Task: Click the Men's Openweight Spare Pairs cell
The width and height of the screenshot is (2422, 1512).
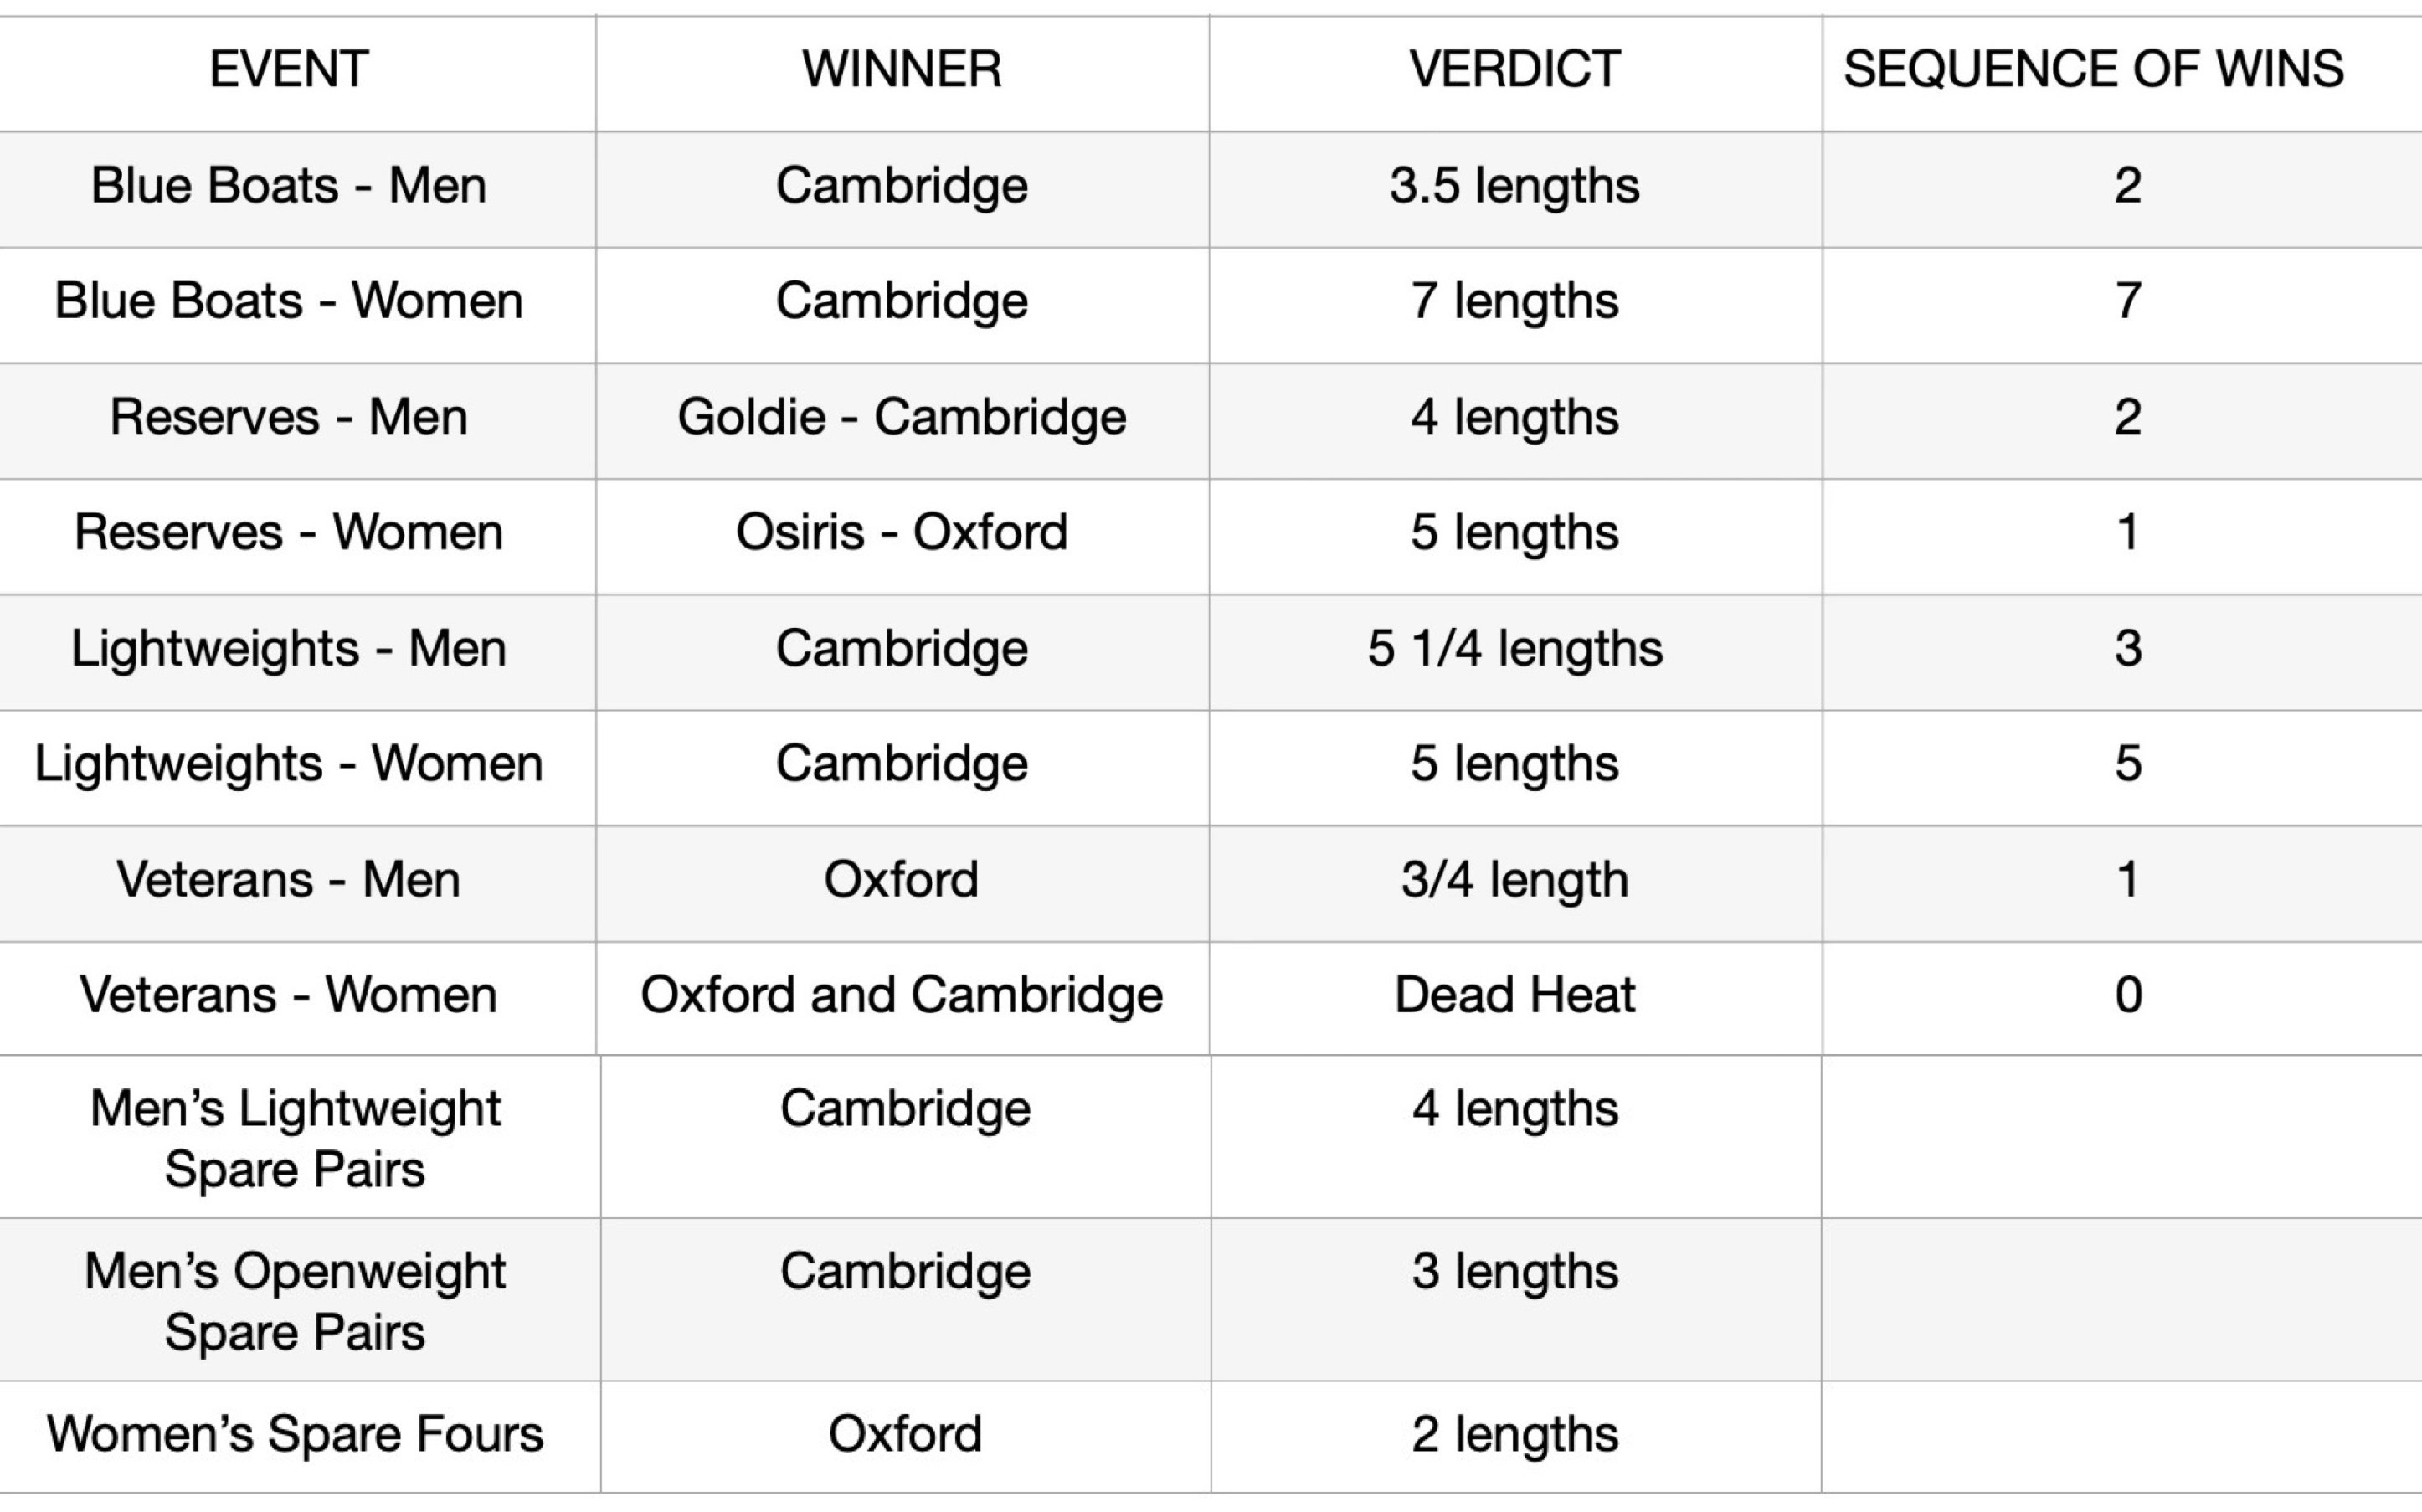Action: pos(295,1301)
